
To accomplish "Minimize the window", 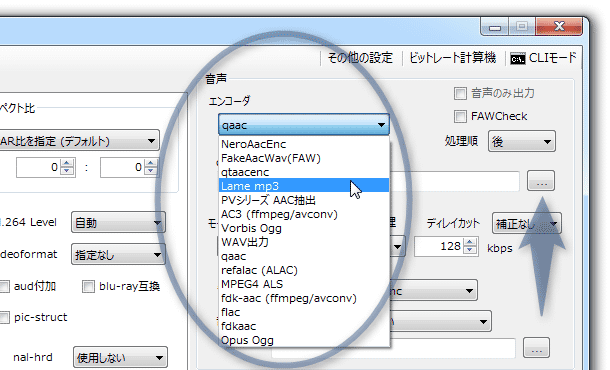I will point(495,27).
